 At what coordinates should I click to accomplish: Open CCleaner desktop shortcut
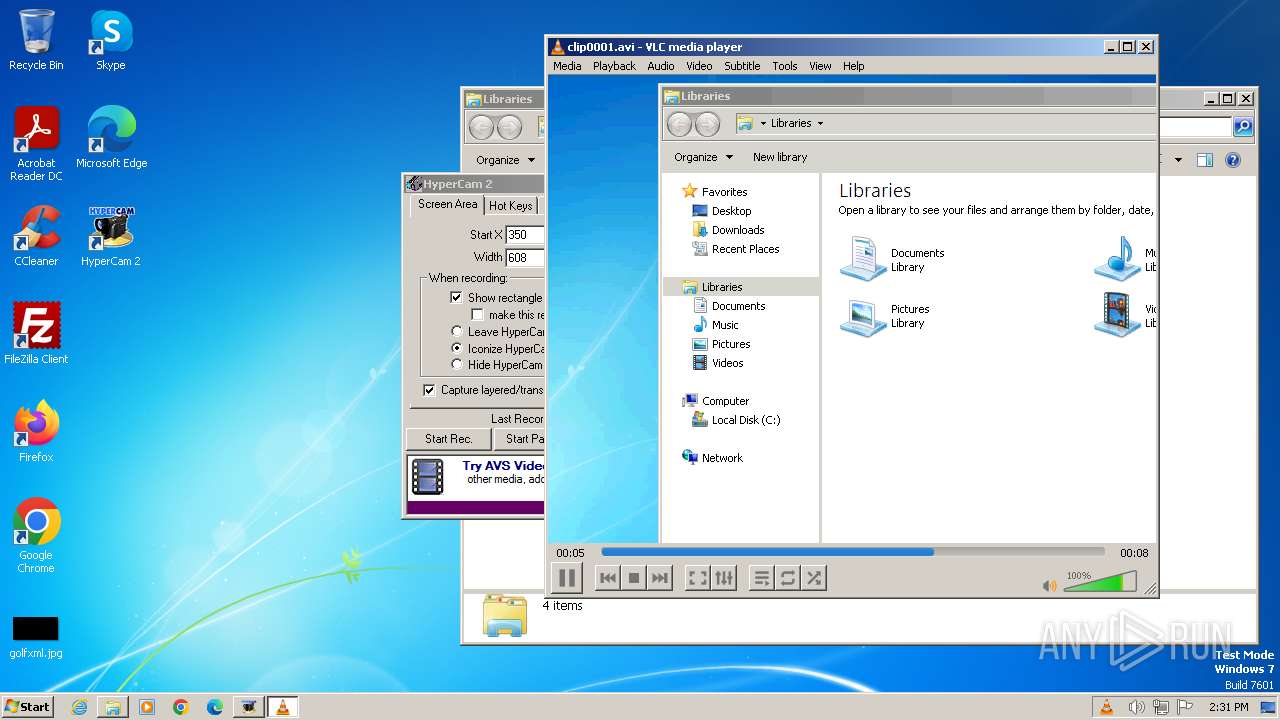click(x=36, y=236)
